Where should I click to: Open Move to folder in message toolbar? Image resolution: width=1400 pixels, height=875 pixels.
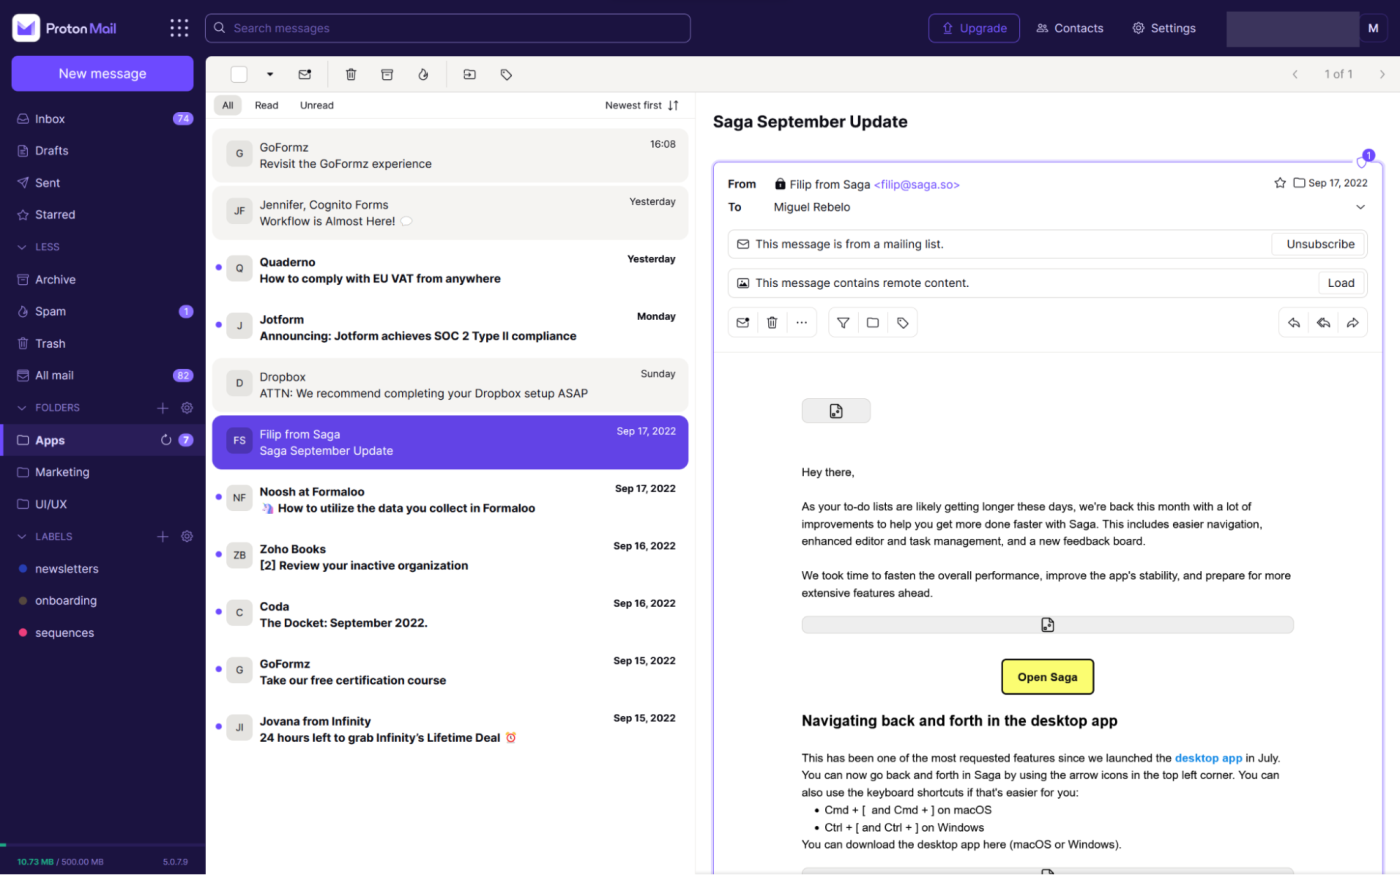tap(873, 322)
